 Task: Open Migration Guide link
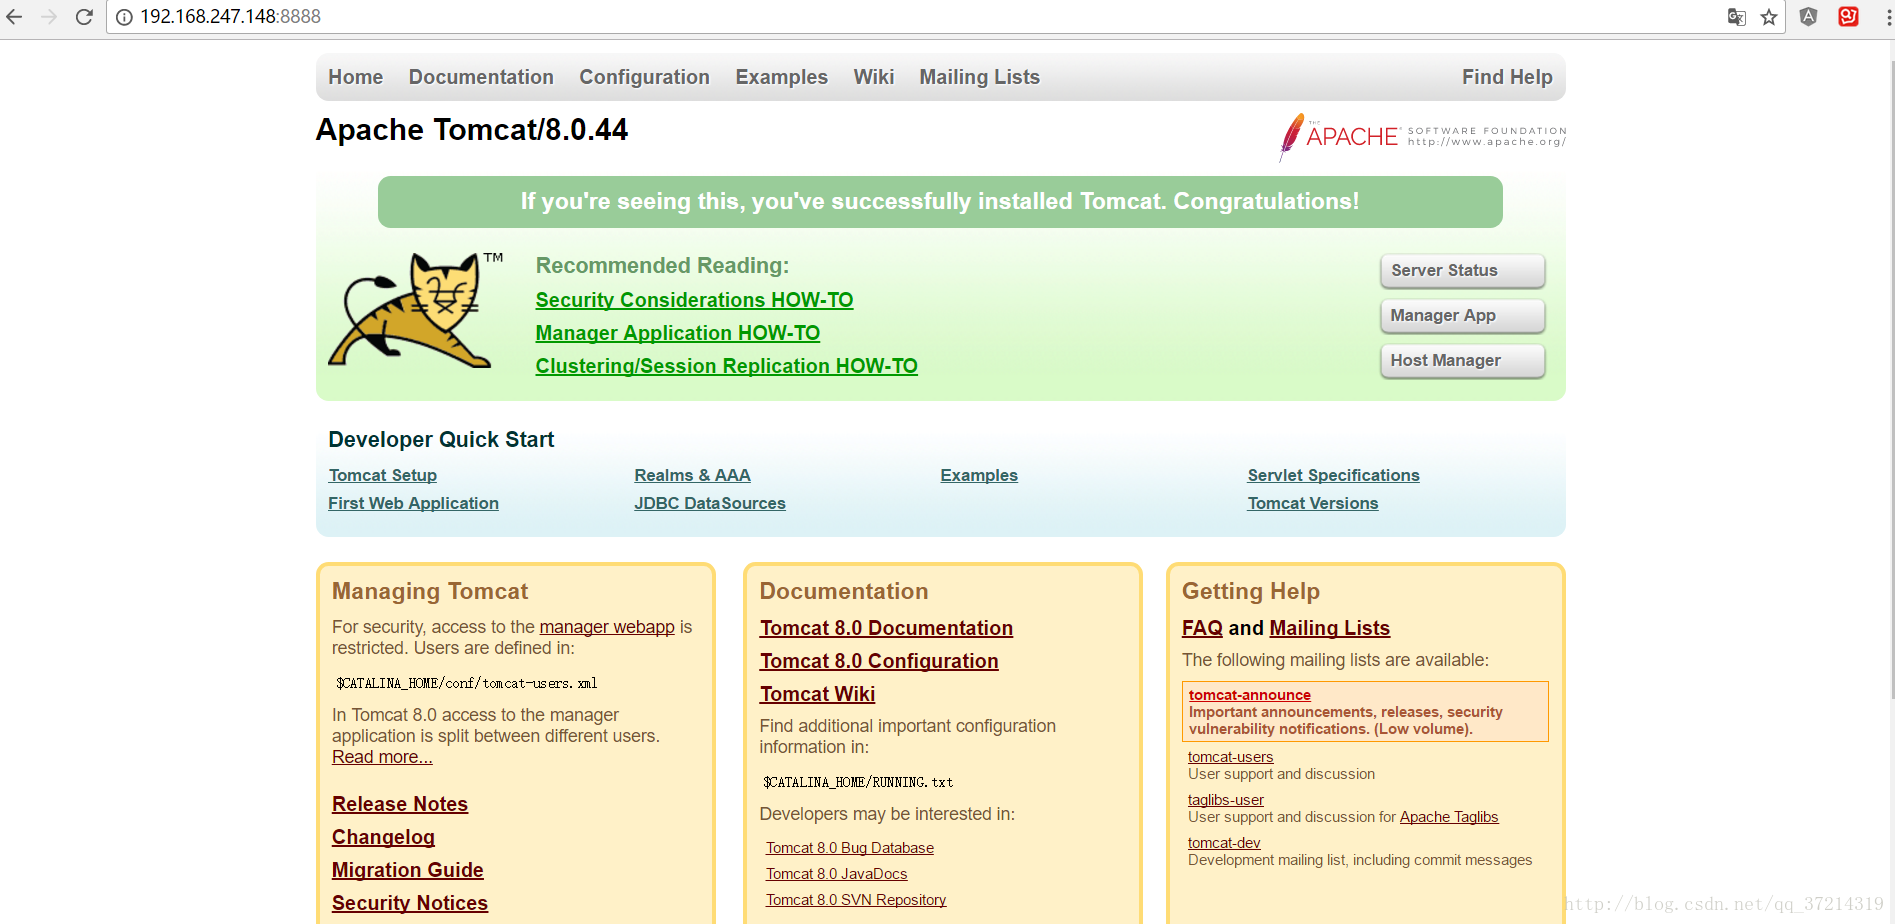coord(407,870)
